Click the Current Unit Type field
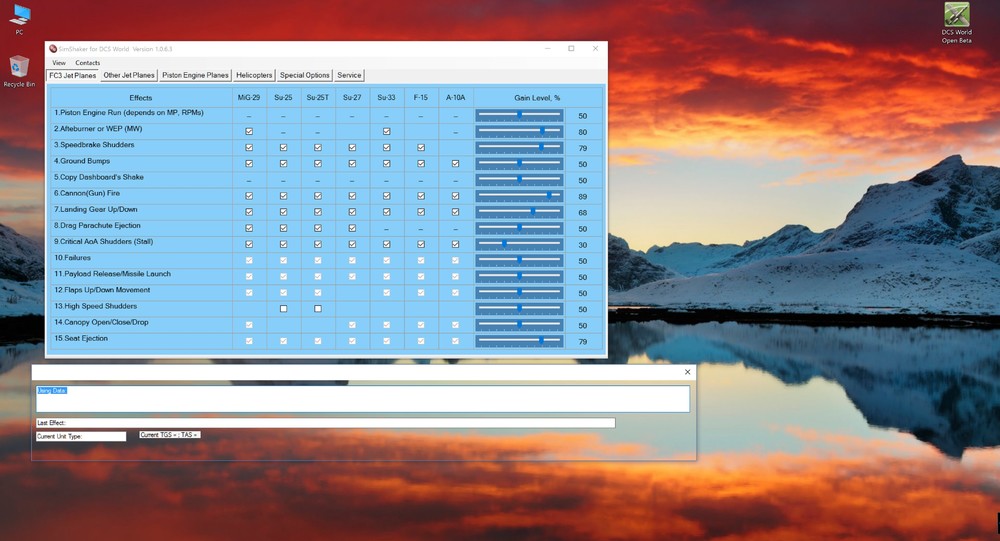The image size is (1000, 541). point(81,436)
